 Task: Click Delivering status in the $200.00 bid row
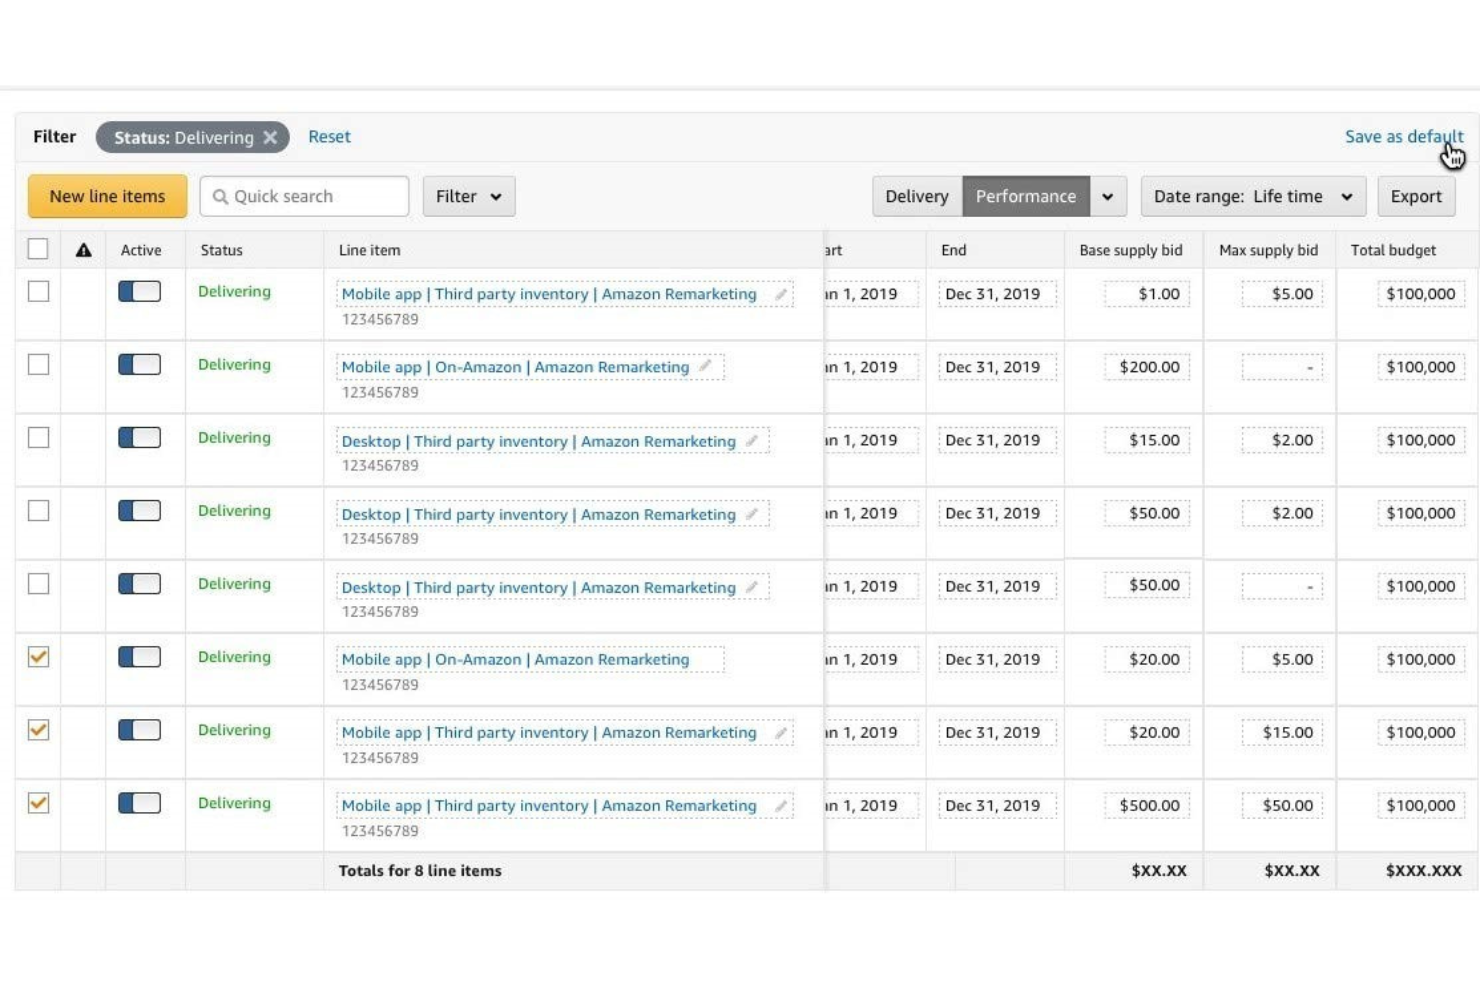(234, 364)
